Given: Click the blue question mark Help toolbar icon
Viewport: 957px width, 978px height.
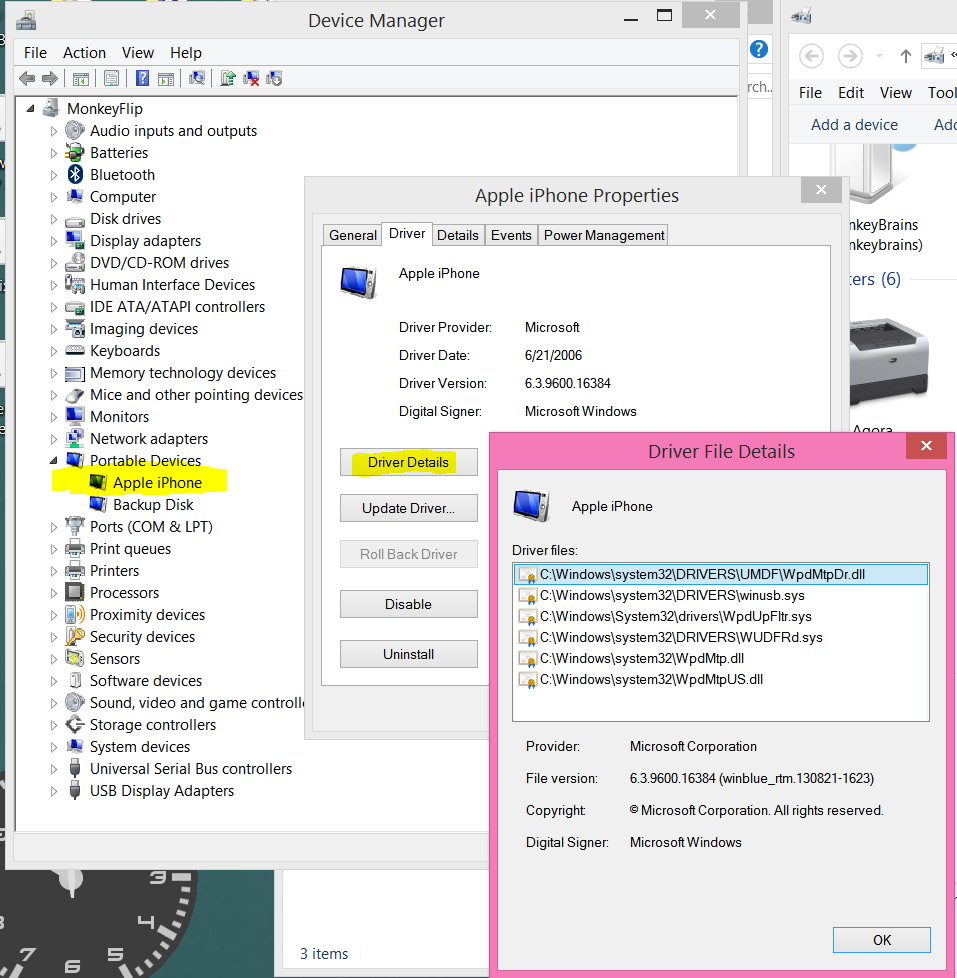Looking at the screenshot, I should point(143,78).
